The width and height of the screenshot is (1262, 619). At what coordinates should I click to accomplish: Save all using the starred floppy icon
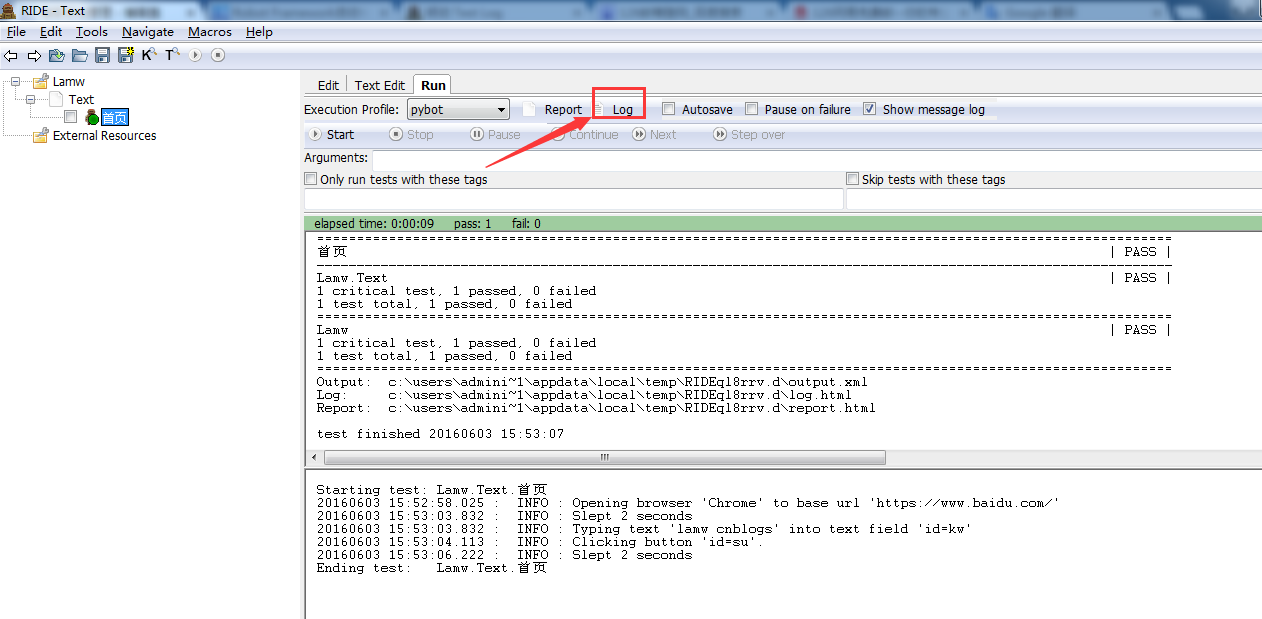[126, 55]
